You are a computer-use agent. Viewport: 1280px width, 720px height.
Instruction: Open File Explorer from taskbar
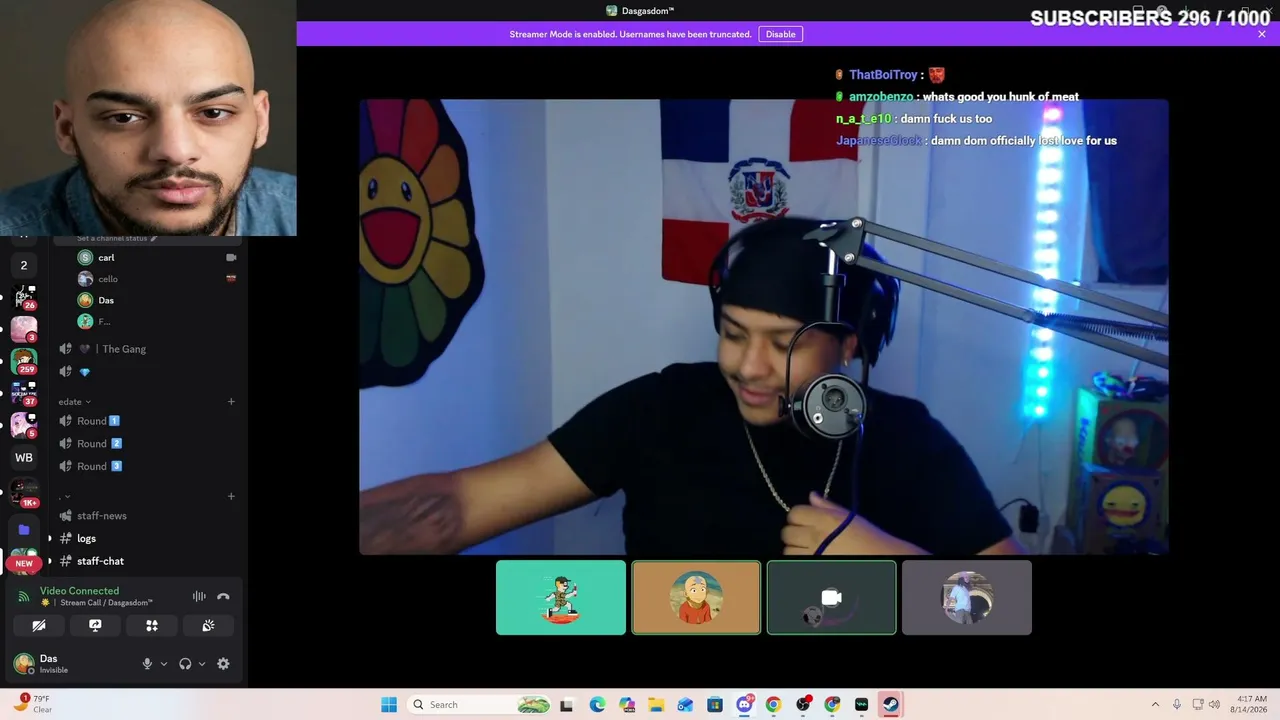(x=656, y=704)
